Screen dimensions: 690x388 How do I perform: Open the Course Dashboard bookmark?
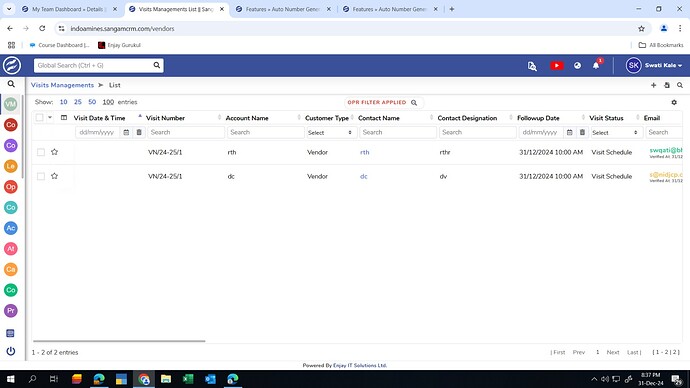tap(59, 45)
